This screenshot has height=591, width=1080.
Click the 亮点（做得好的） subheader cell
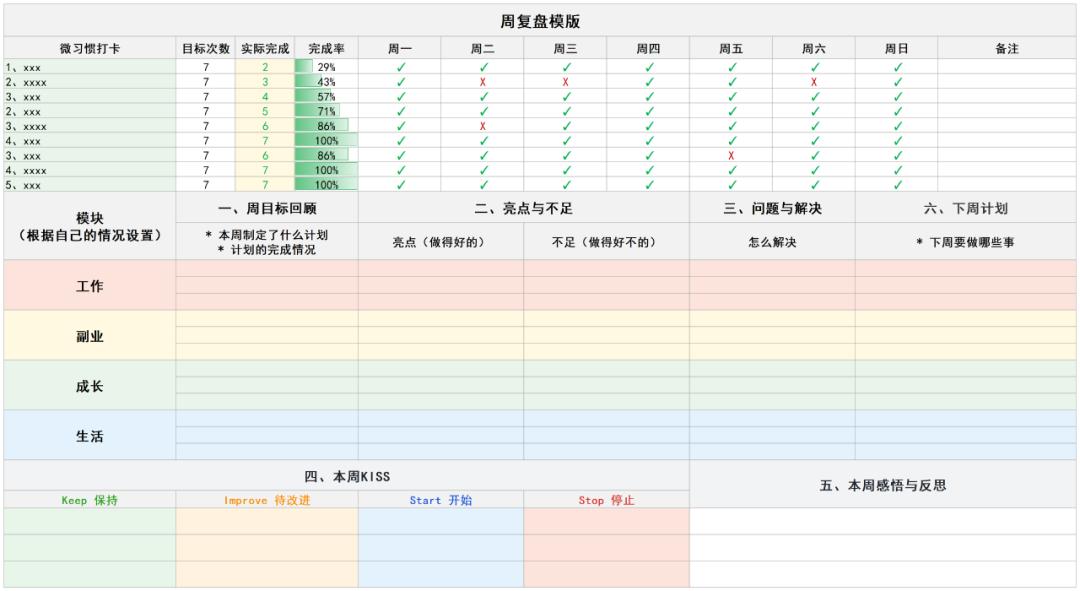pos(440,242)
